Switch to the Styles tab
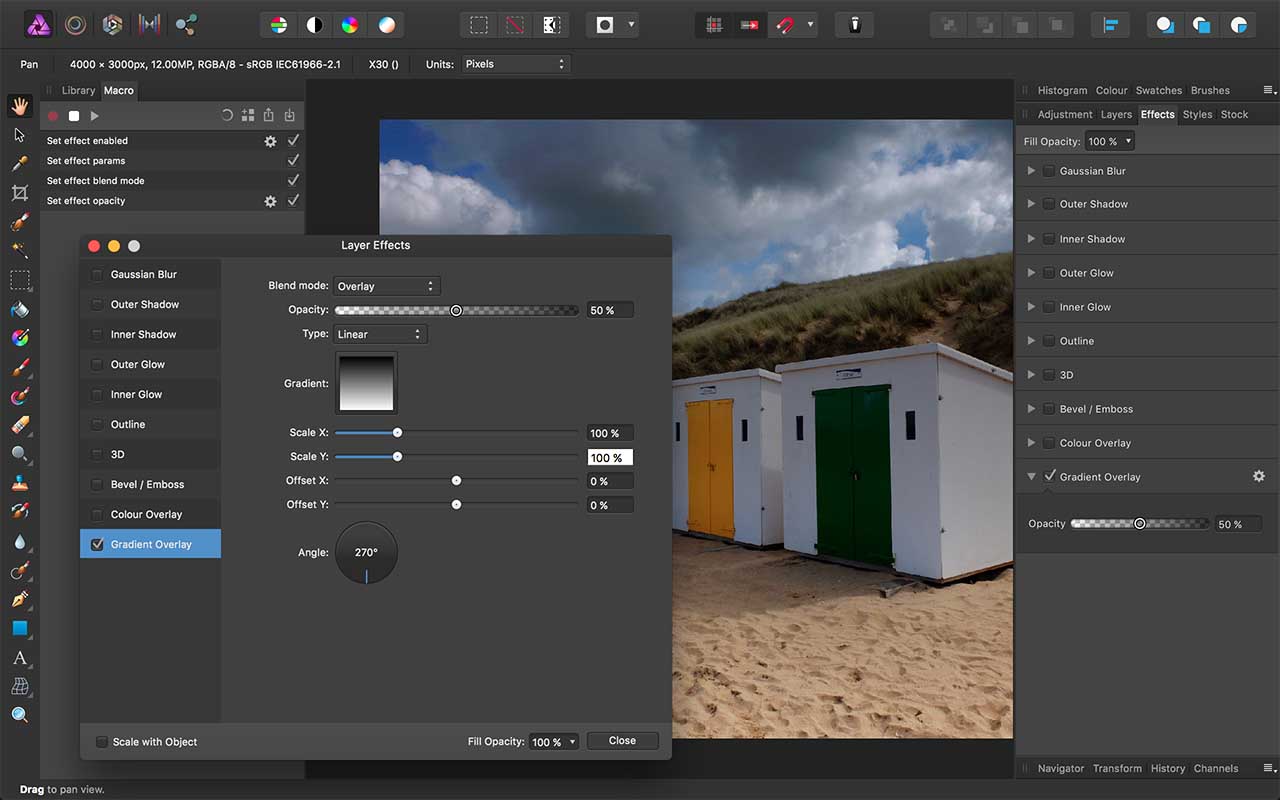 coord(1197,114)
